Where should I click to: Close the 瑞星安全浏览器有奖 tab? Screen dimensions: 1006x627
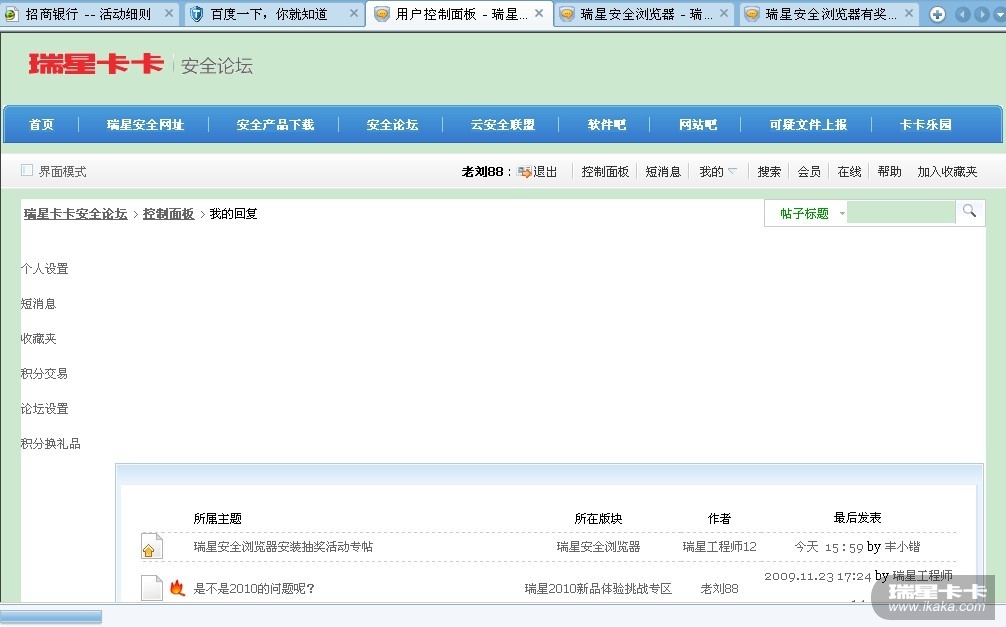tap(909, 13)
